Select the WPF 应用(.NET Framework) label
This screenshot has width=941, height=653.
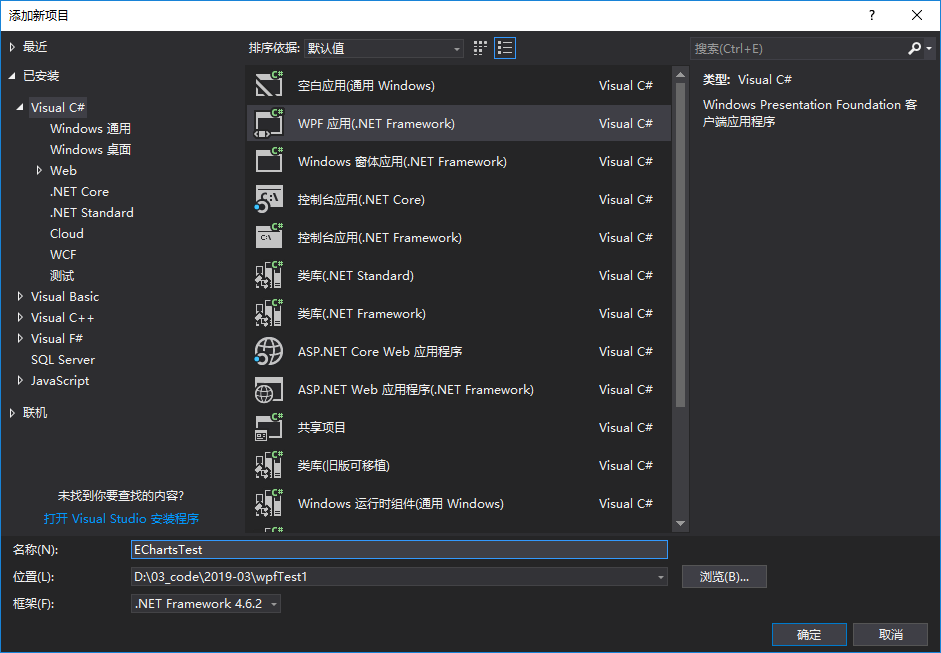pyautogui.click(x=376, y=124)
